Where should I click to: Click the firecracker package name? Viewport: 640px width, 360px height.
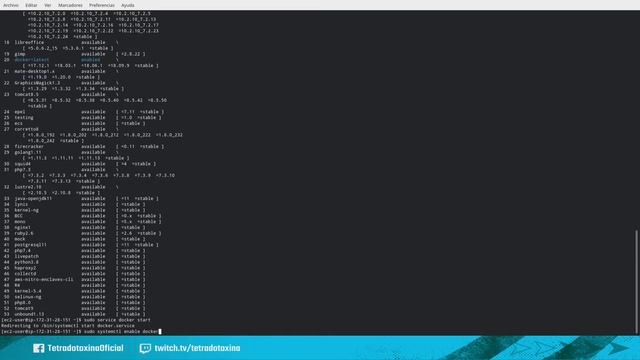click(29, 147)
